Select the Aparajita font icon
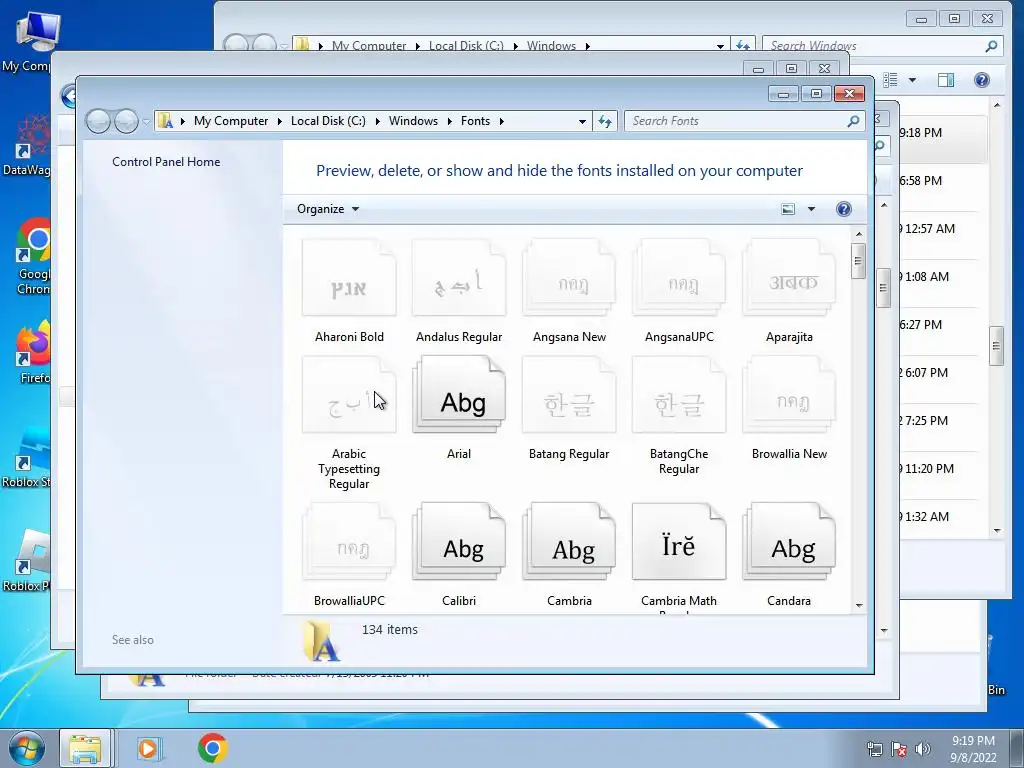Image resolution: width=1024 pixels, height=768 pixels. [789, 278]
